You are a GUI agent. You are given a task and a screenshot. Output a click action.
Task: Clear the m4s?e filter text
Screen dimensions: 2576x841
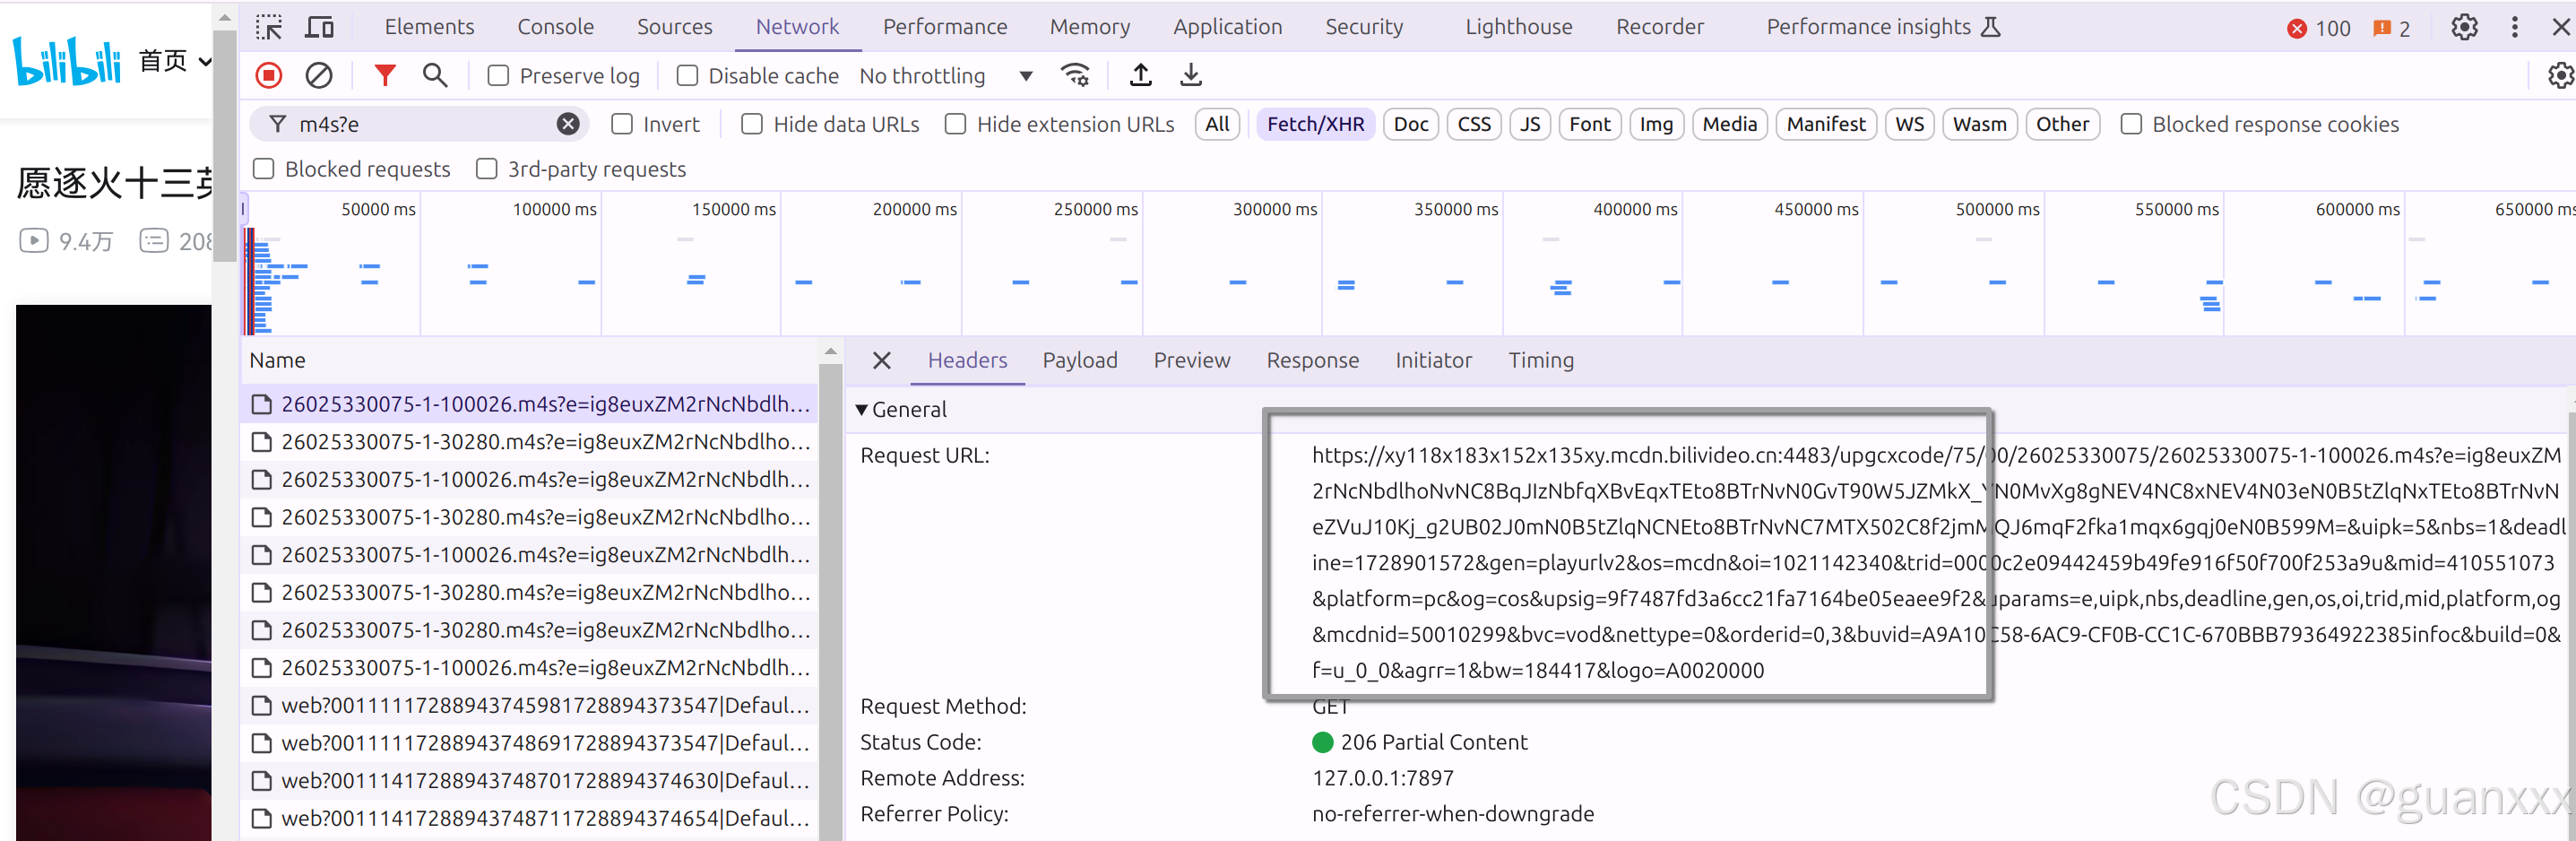click(x=568, y=124)
